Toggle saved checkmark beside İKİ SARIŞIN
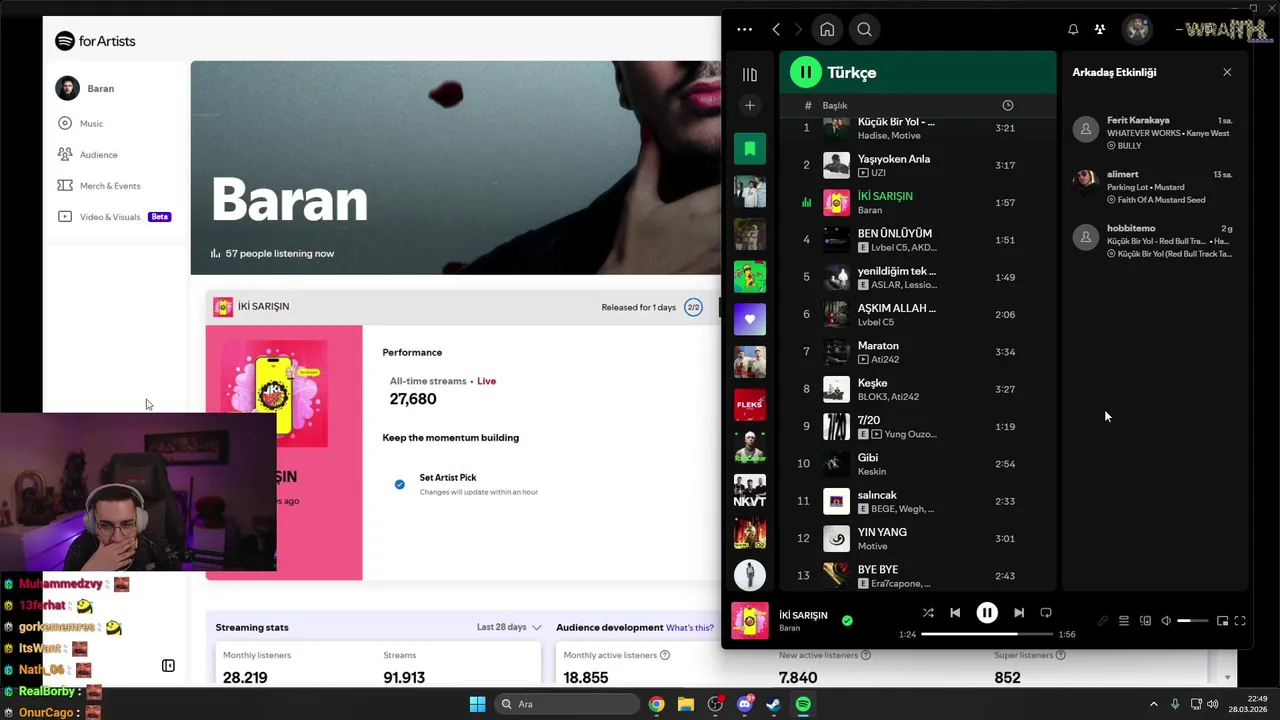Image resolution: width=1280 pixels, height=720 pixels. [x=847, y=621]
